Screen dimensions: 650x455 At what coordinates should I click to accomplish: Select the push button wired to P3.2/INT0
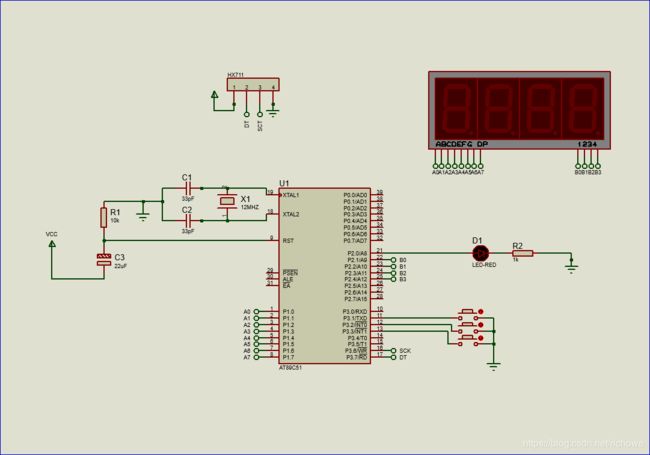[x=468, y=328]
